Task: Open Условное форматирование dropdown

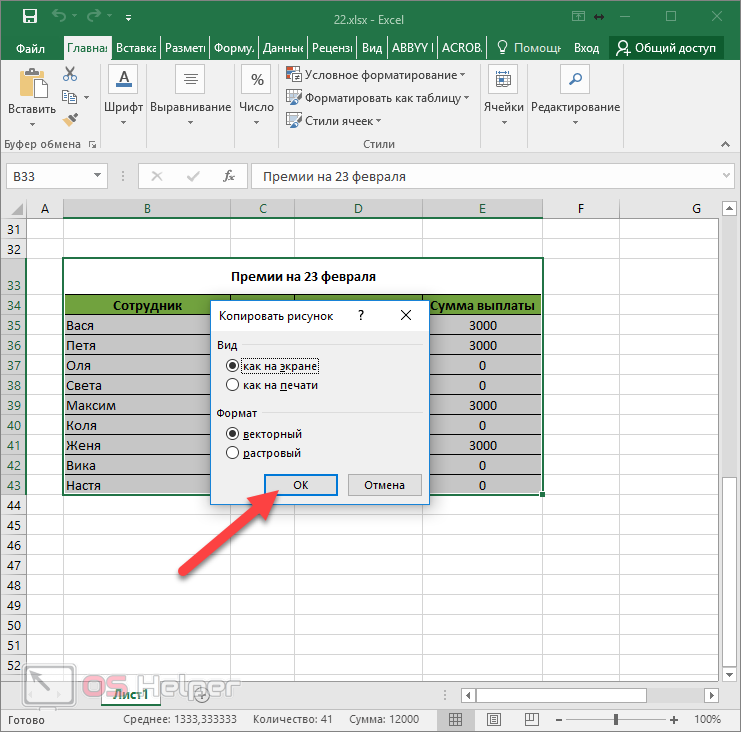Action: coord(376,75)
